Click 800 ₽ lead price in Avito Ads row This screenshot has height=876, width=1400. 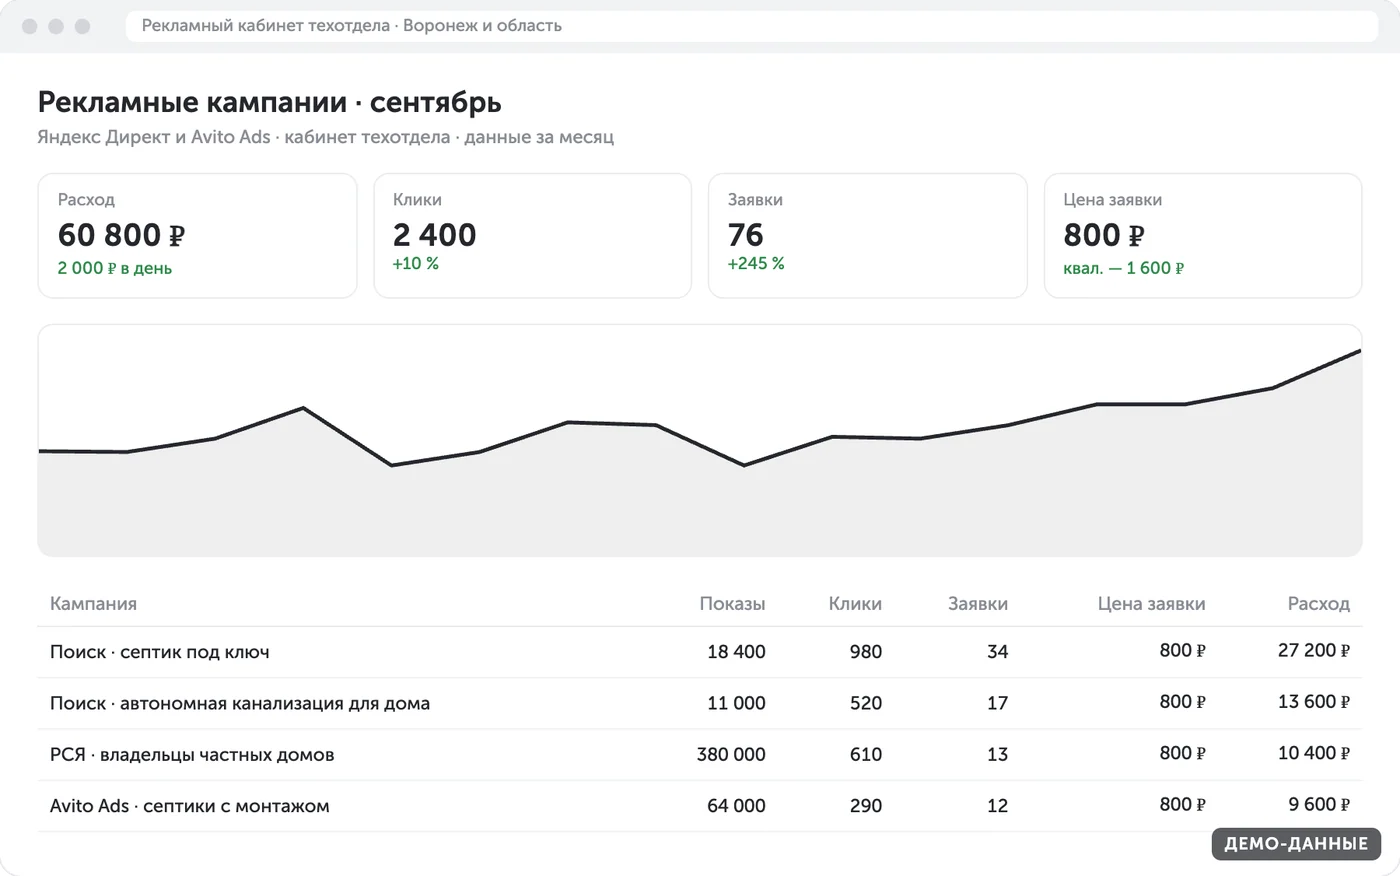[1183, 805]
